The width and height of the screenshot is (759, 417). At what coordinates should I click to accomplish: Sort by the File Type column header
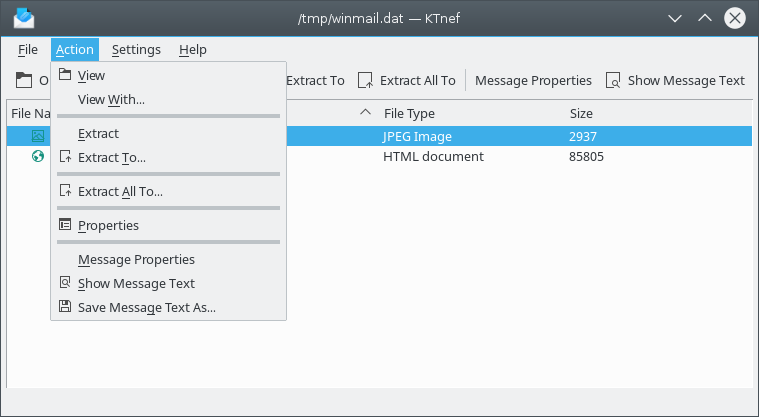point(409,113)
